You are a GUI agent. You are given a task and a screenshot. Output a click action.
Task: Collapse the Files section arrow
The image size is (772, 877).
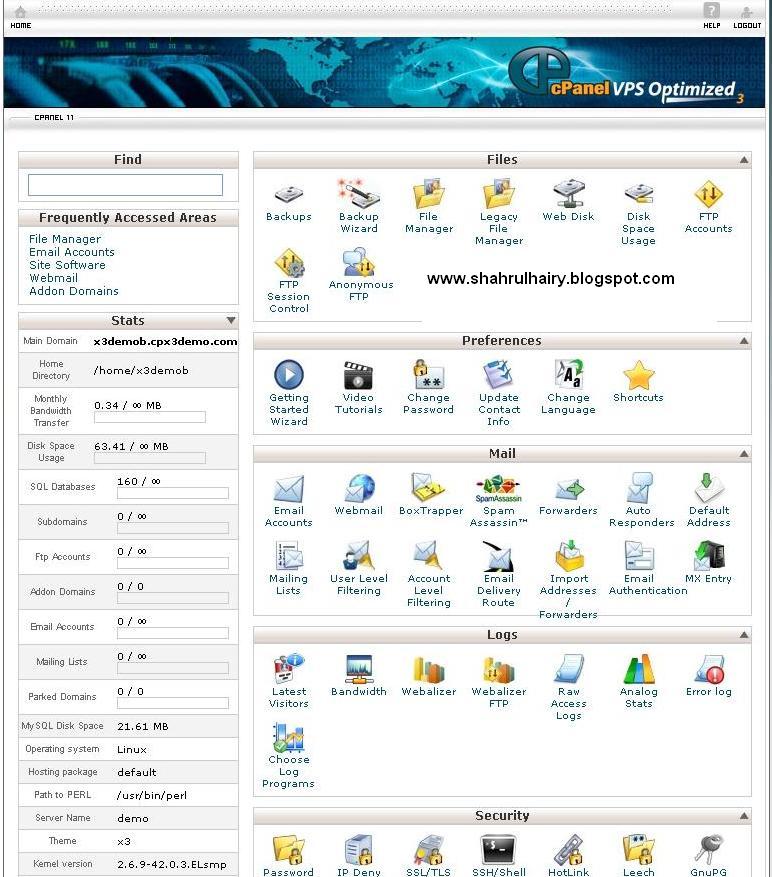[x=743, y=160]
